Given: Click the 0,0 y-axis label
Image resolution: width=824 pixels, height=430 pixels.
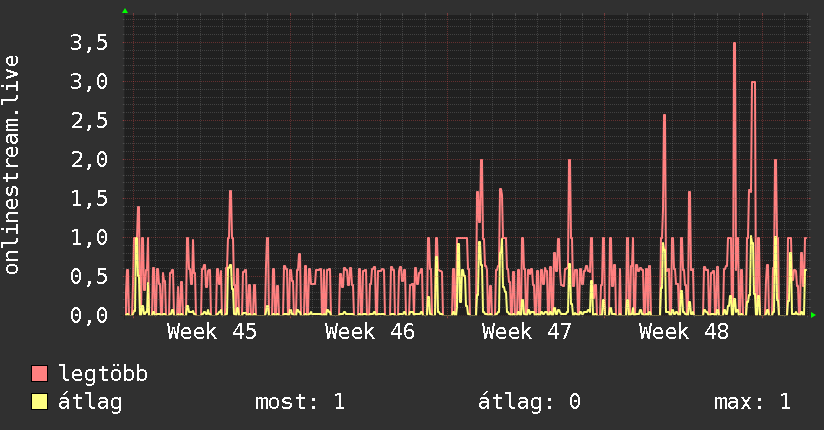Looking at the screenshot, I should pos(89,315).
